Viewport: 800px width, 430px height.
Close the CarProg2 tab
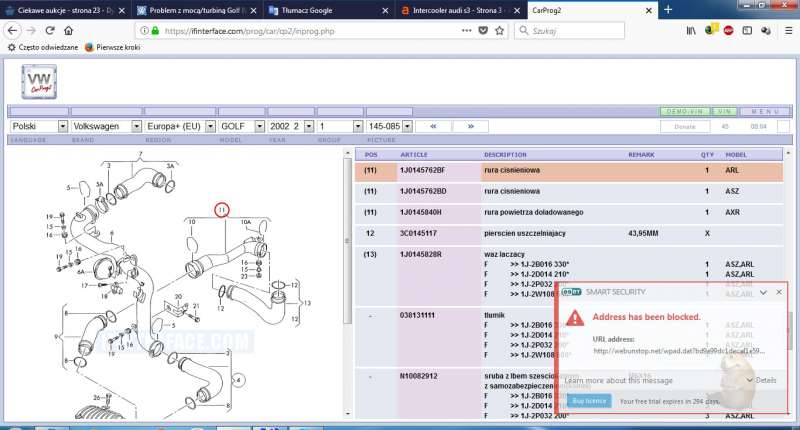coord(648,10)
